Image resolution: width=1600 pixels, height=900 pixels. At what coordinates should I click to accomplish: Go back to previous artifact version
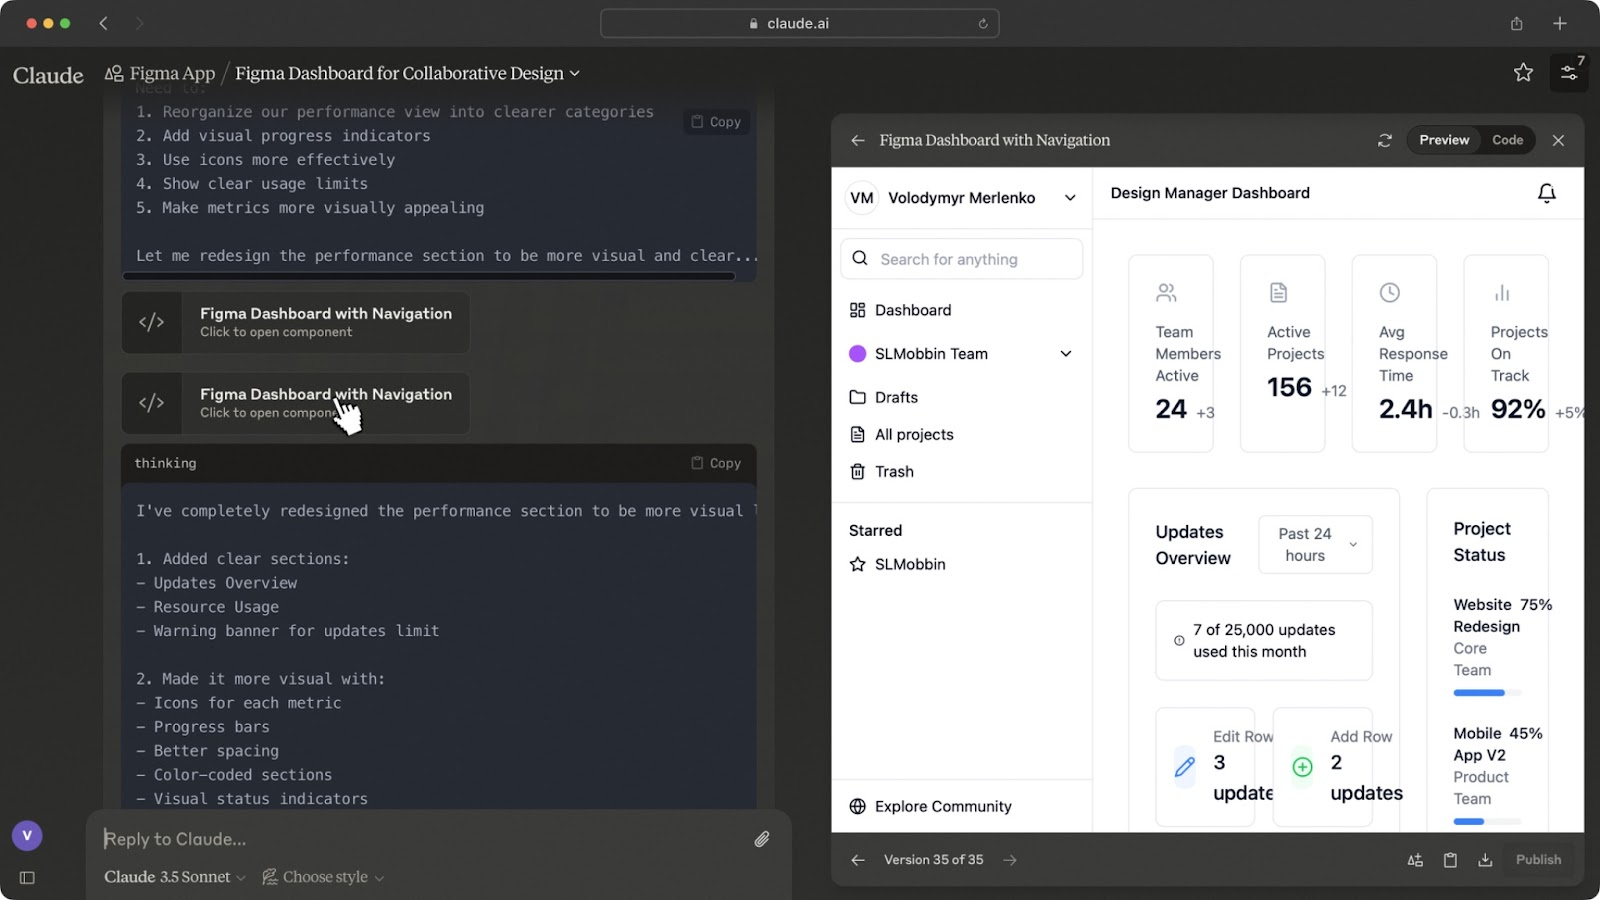(857, 860)
